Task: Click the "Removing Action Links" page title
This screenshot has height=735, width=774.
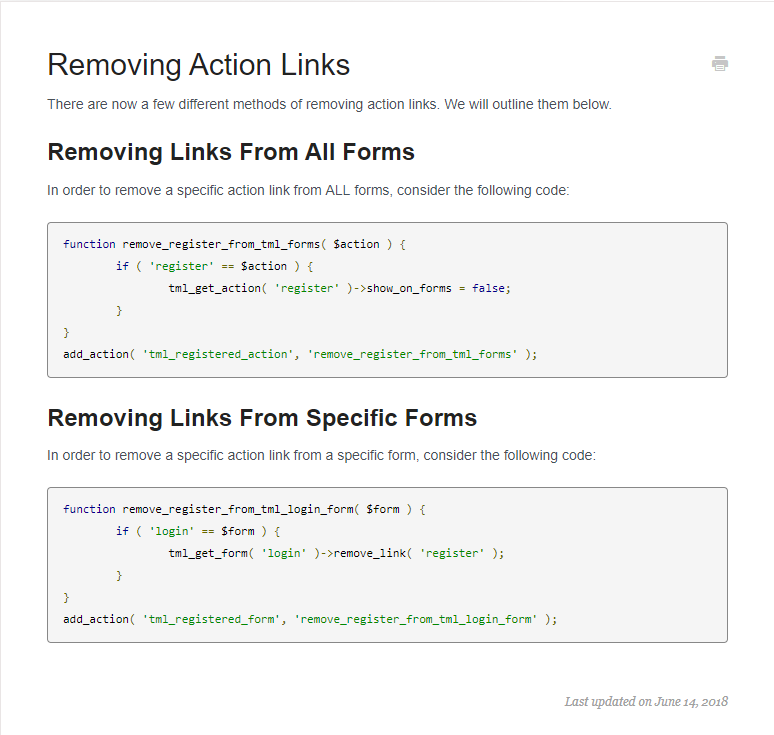Action: point(198,65)
